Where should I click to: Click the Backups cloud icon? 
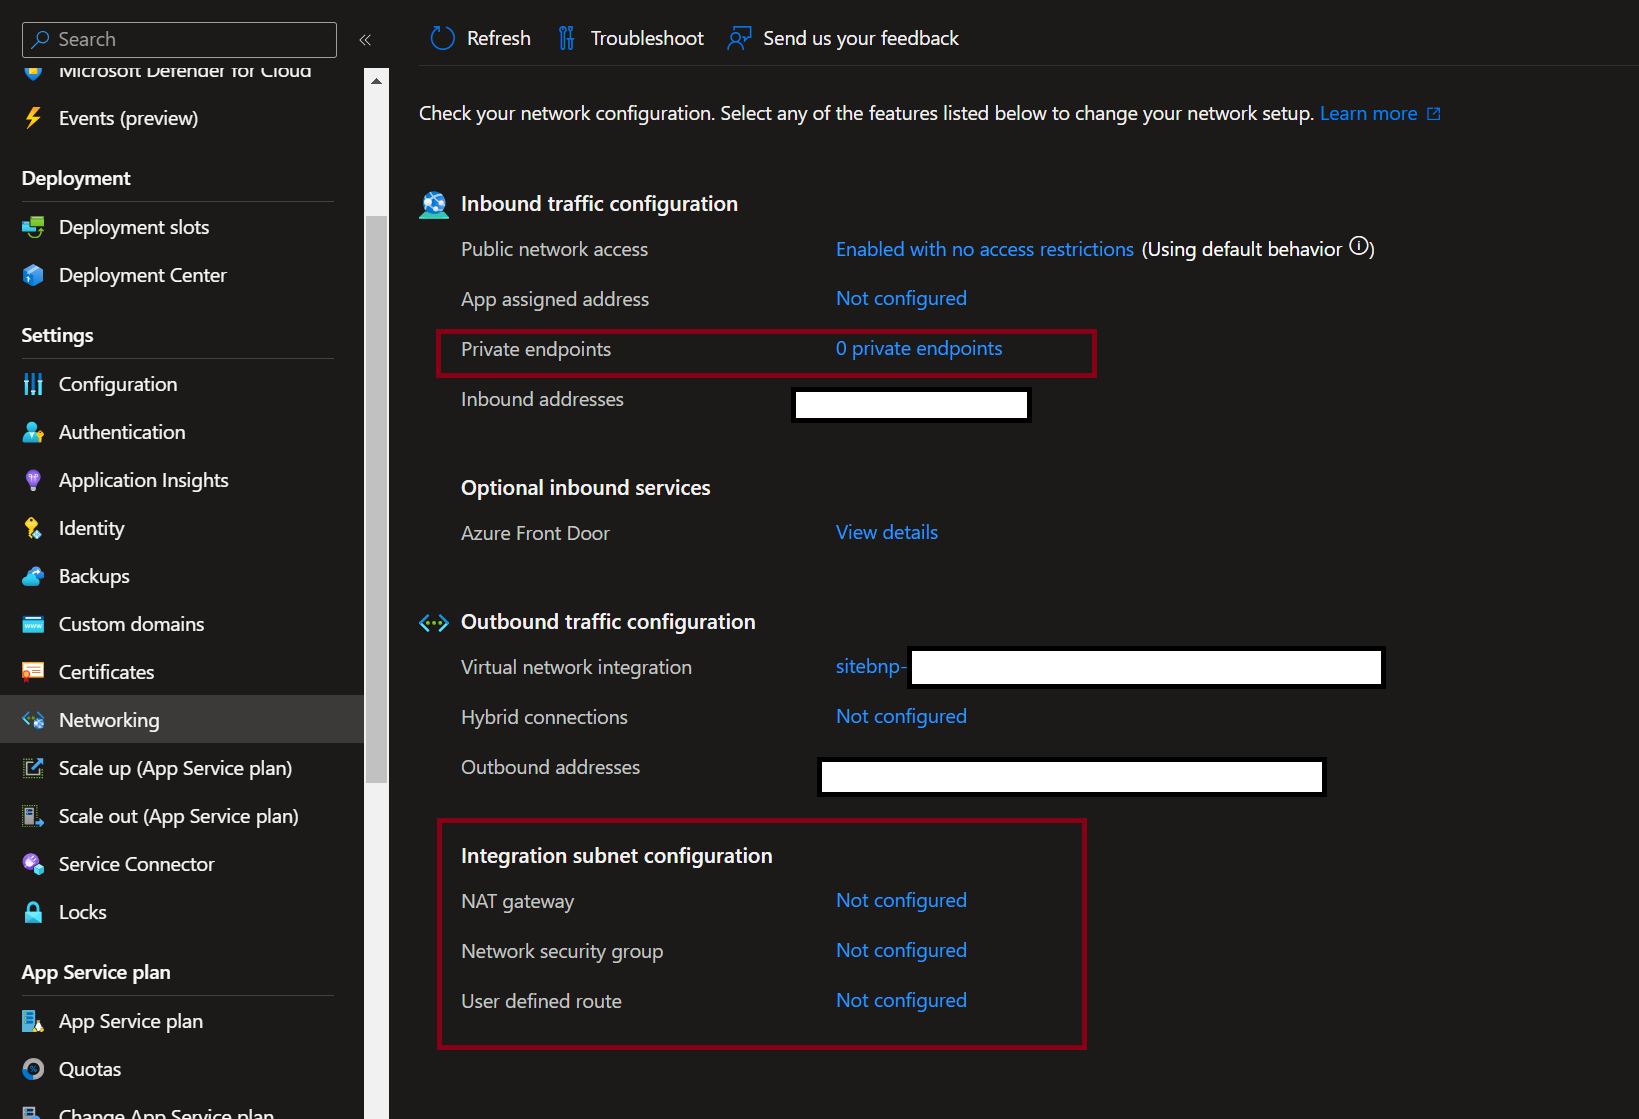coord(33,576)
